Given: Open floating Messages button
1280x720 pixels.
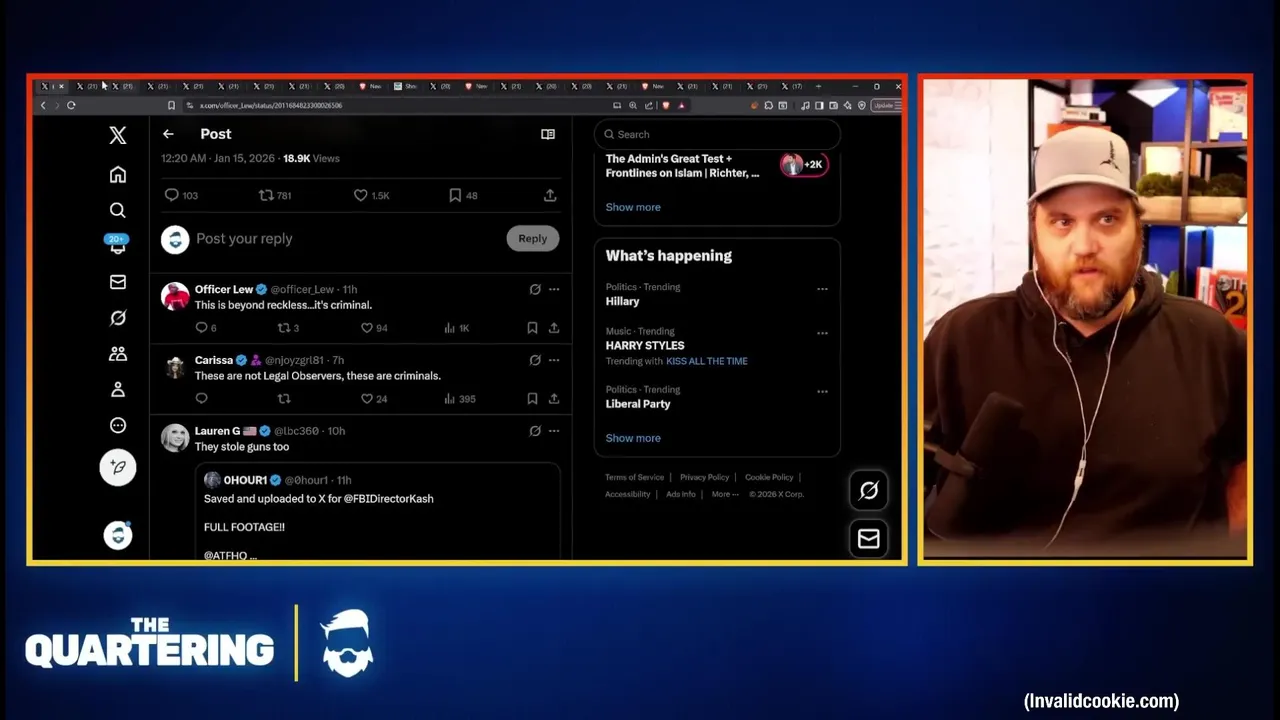Looking at the screenshot, I should (x=869, y=539).
